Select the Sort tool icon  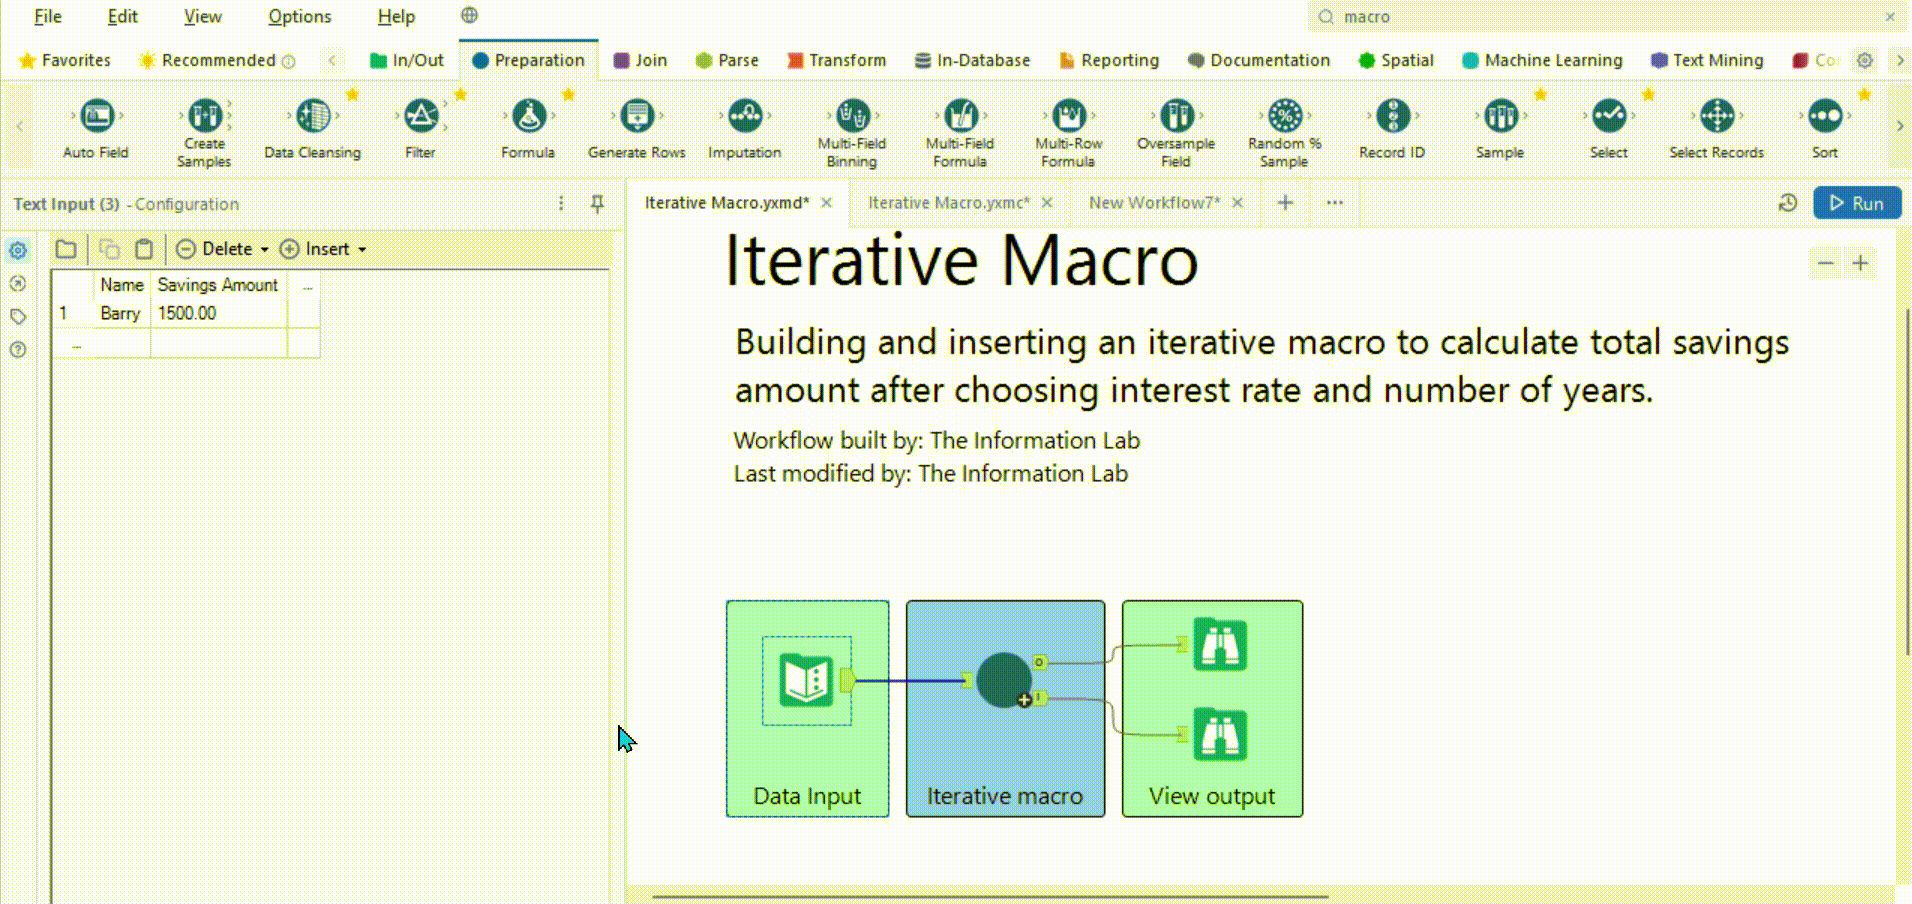1824,117
